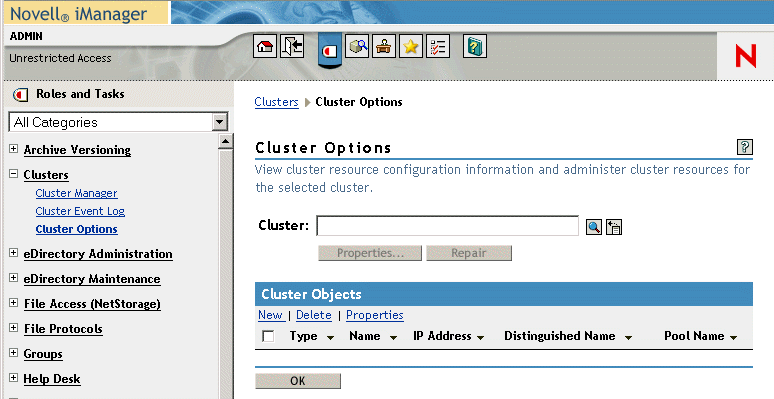Click the File Access (NetStorage) heading
774x399 pixels.
click(x=92, y=304)
